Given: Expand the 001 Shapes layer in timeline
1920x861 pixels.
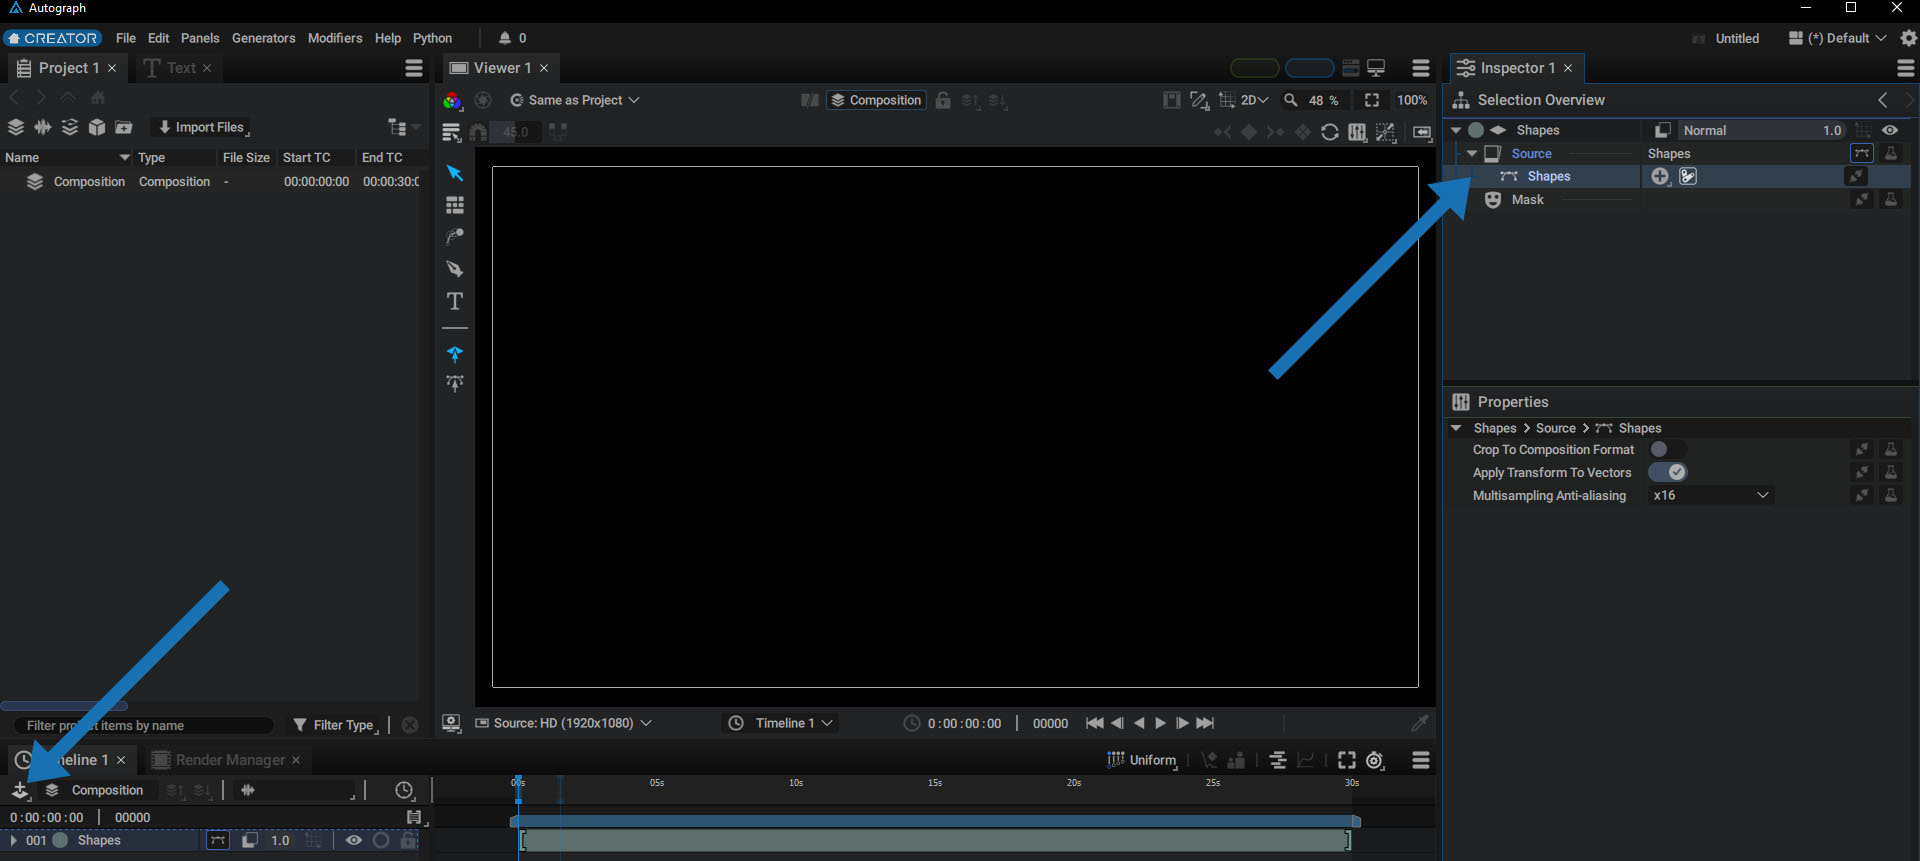Looking at the screenshot, I should (13, 840).
